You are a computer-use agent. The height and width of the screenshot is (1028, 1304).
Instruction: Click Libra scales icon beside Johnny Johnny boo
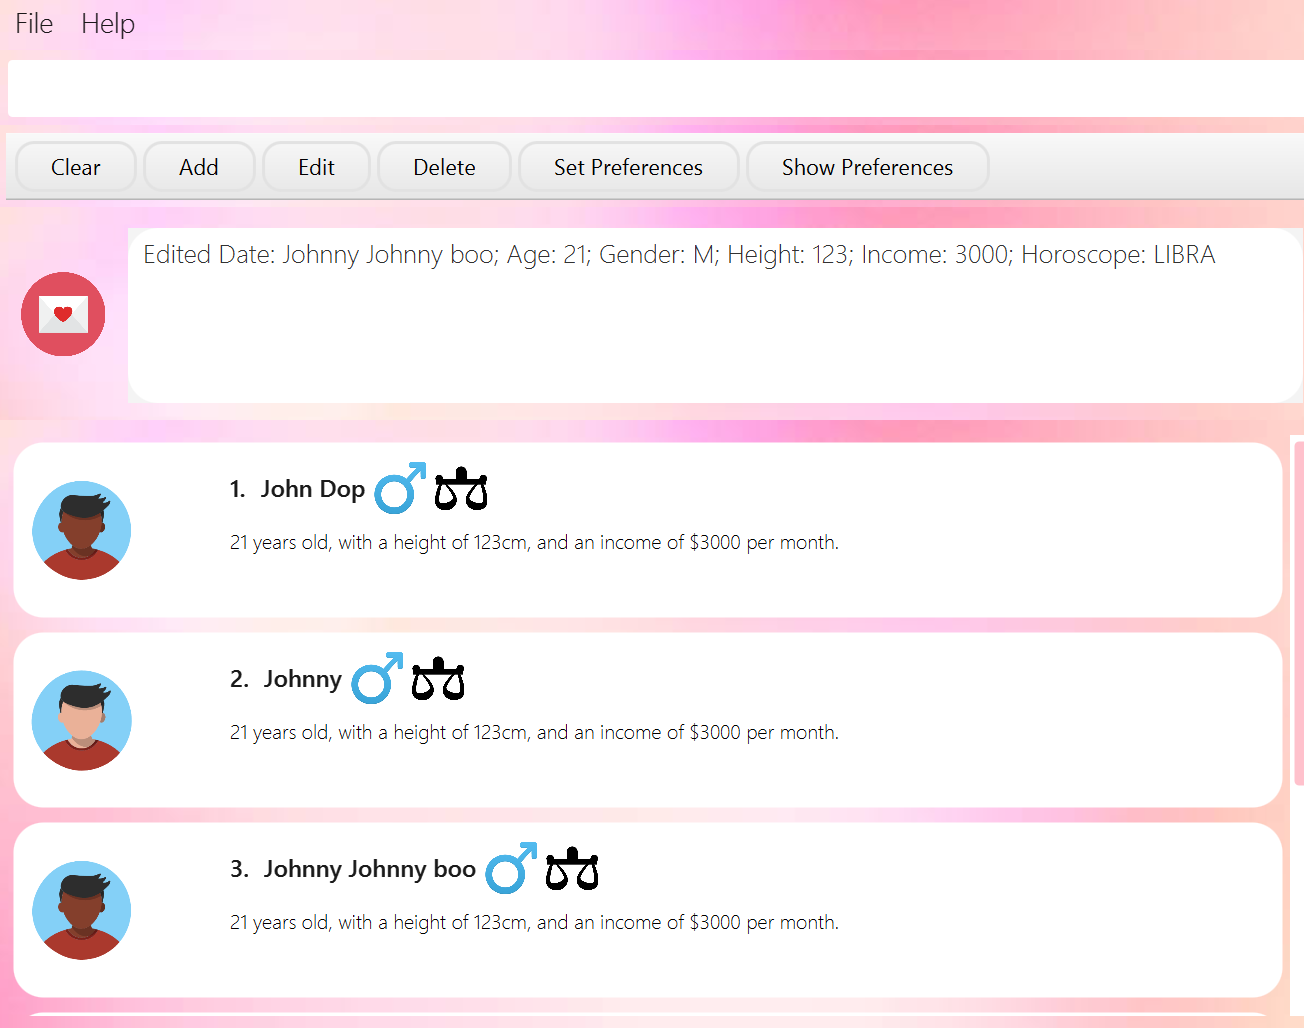[x=572, y=868]
